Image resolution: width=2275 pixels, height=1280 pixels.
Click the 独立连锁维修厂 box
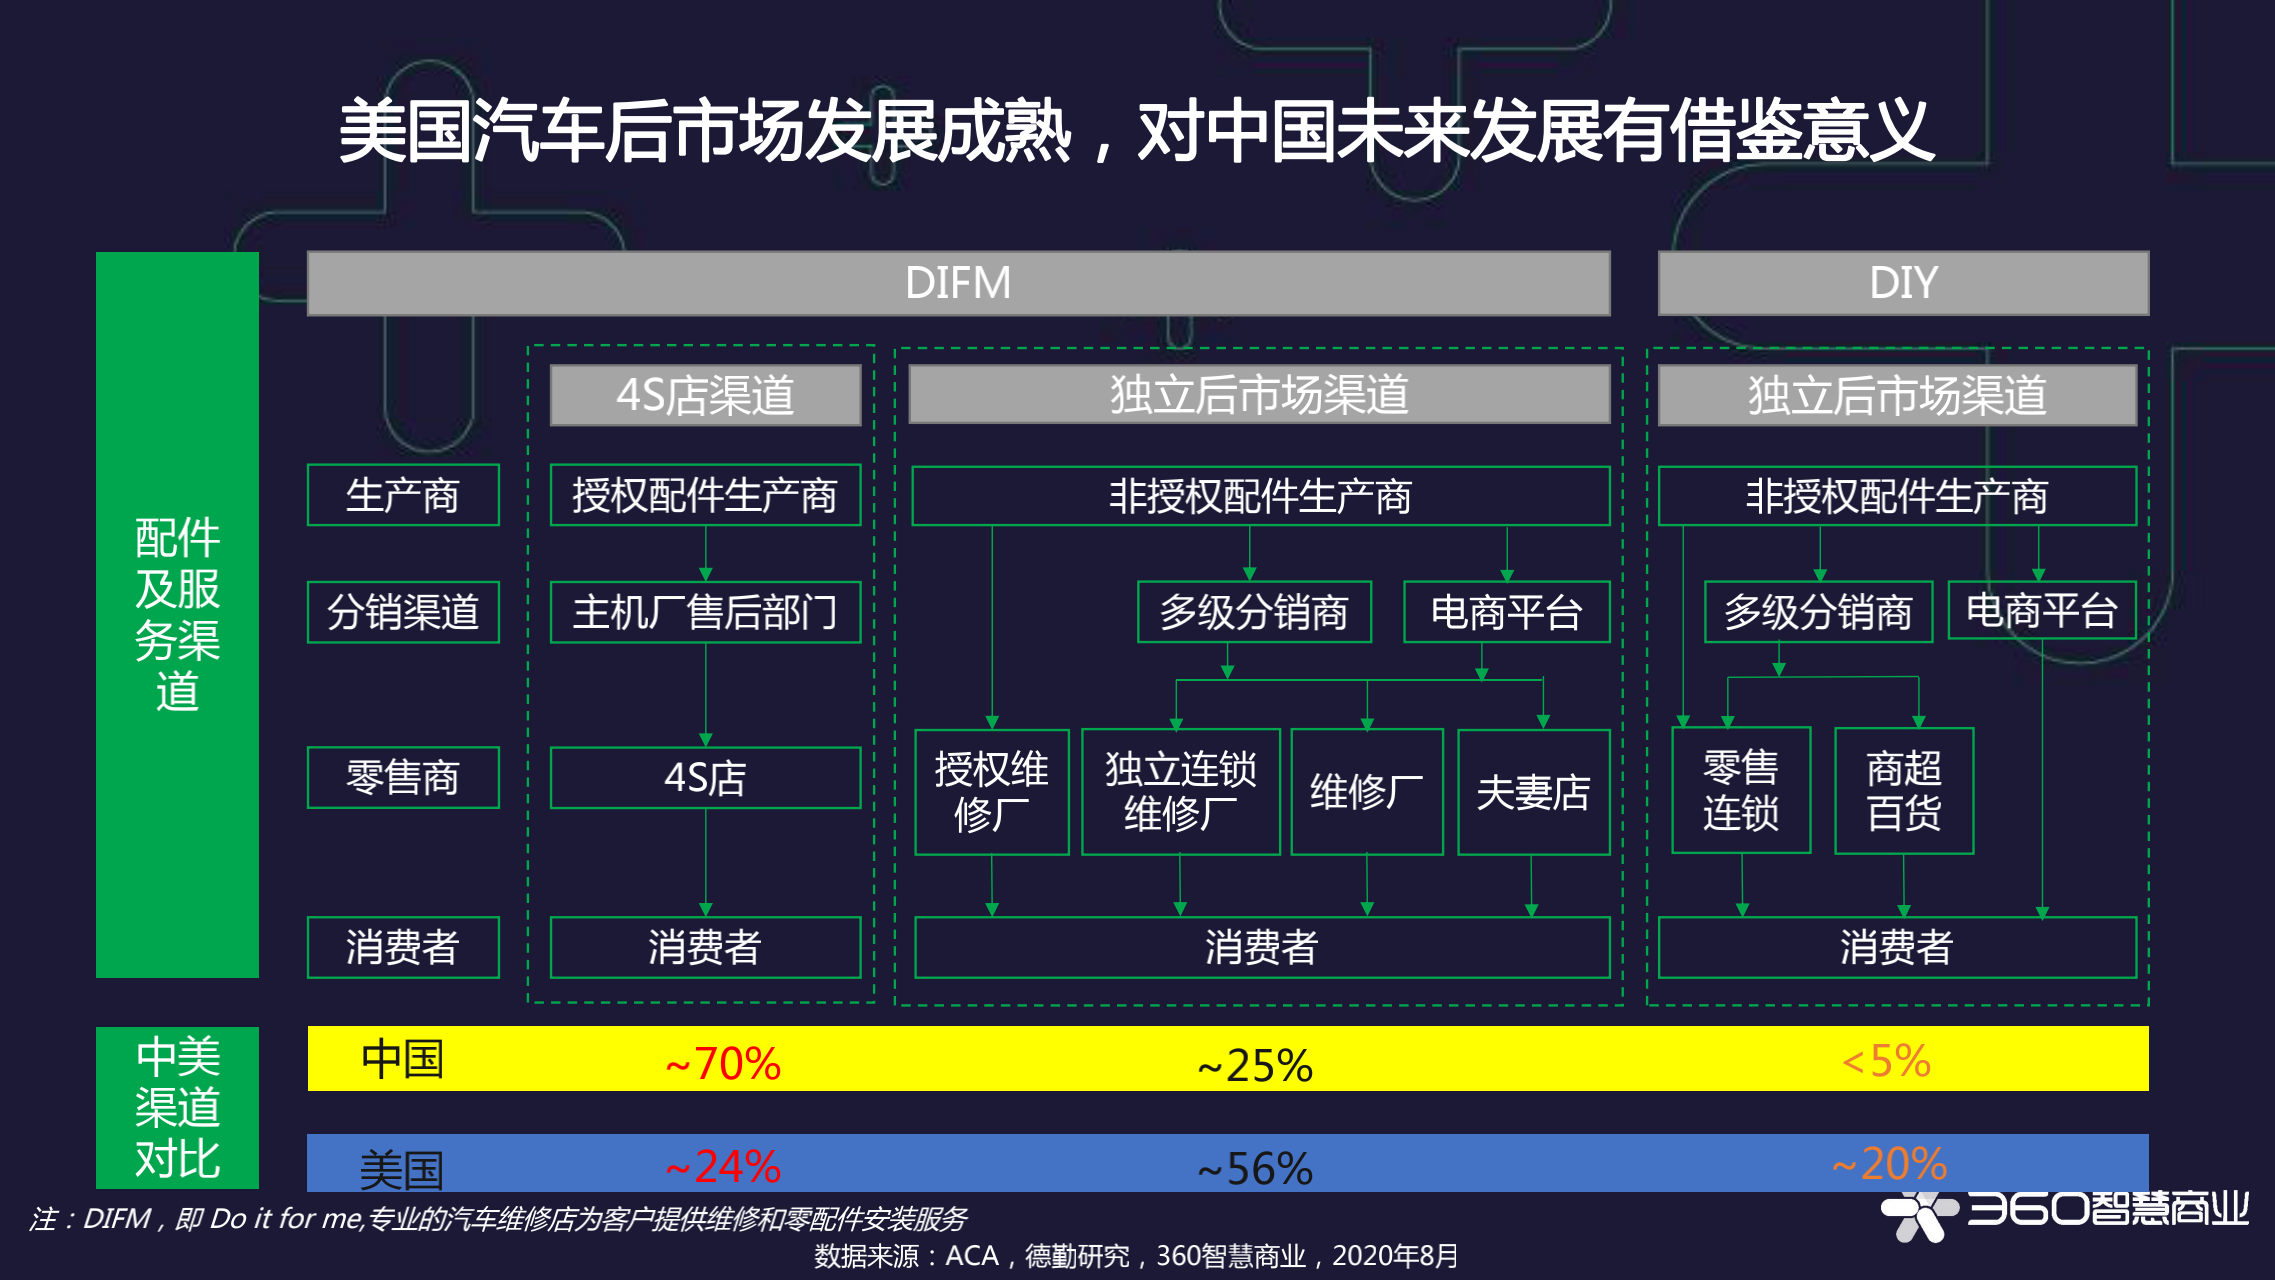coord(1180,792)
